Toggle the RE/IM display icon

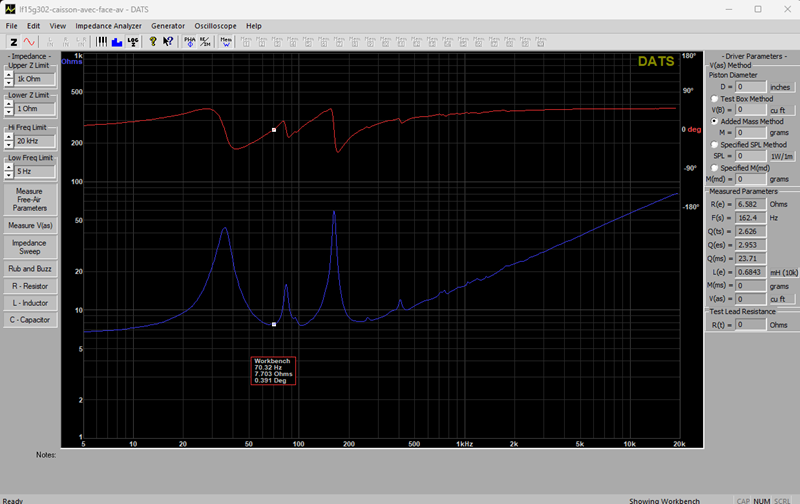(205, 42)
